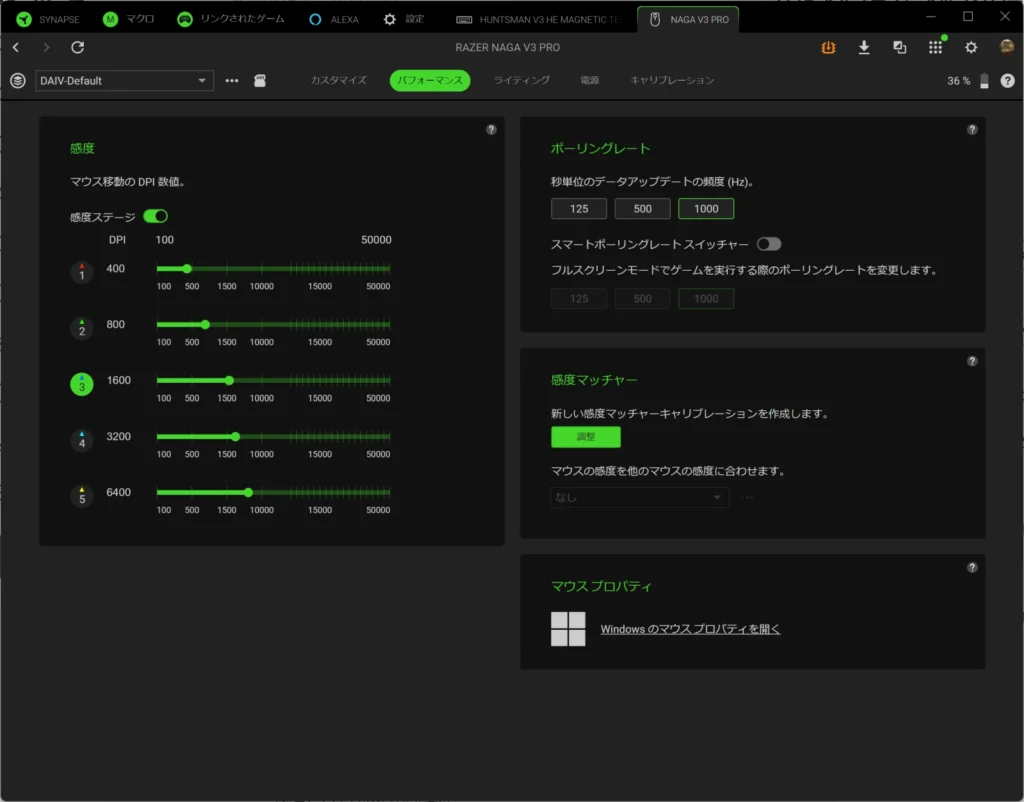Image resolution: width=1024 pixels, height=802 pixels.
Task: Open the download updates icon
Action: (x=863, y=47)
